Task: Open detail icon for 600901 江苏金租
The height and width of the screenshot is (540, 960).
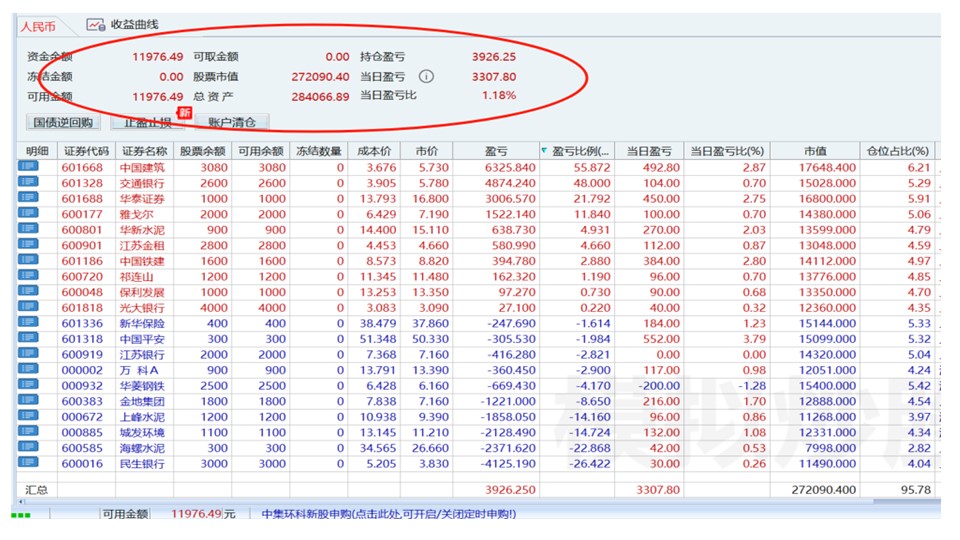Action: click(x=29, y=244)
